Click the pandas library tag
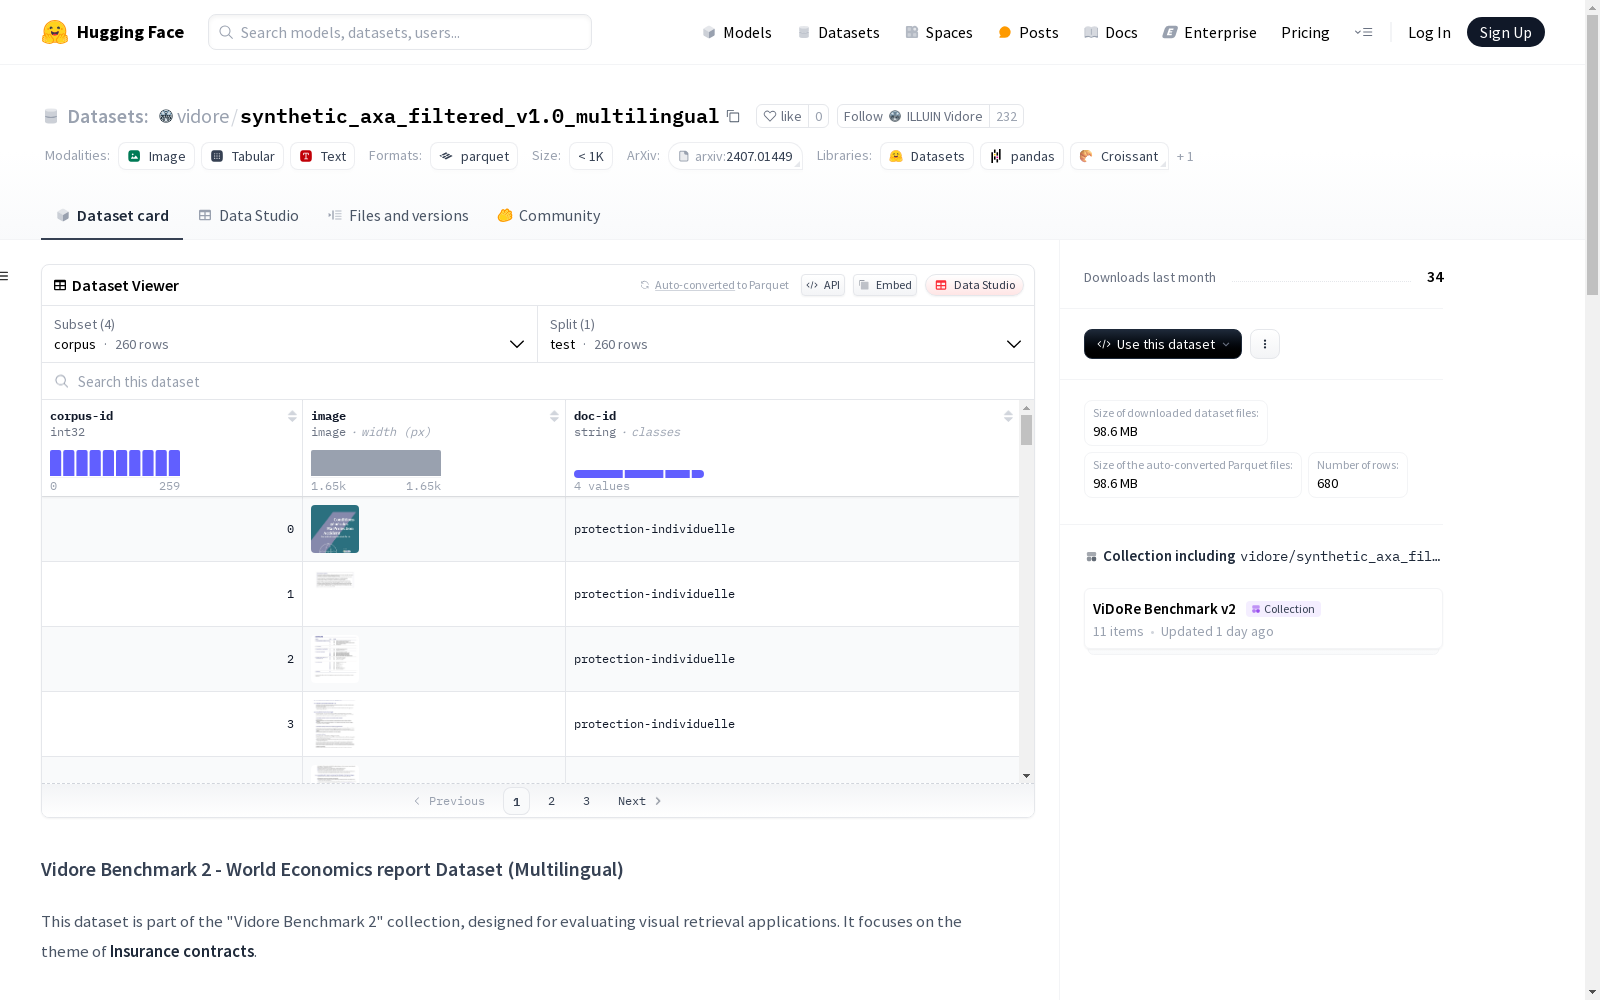Image resolution: width=1600 pixels, height=1000 pixels. point(1022,156)
